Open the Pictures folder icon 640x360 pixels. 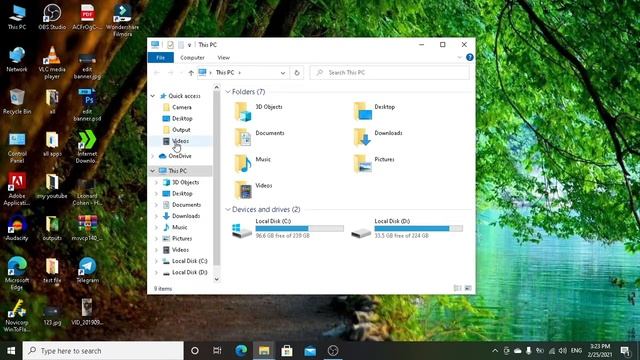tap(362, 164)
